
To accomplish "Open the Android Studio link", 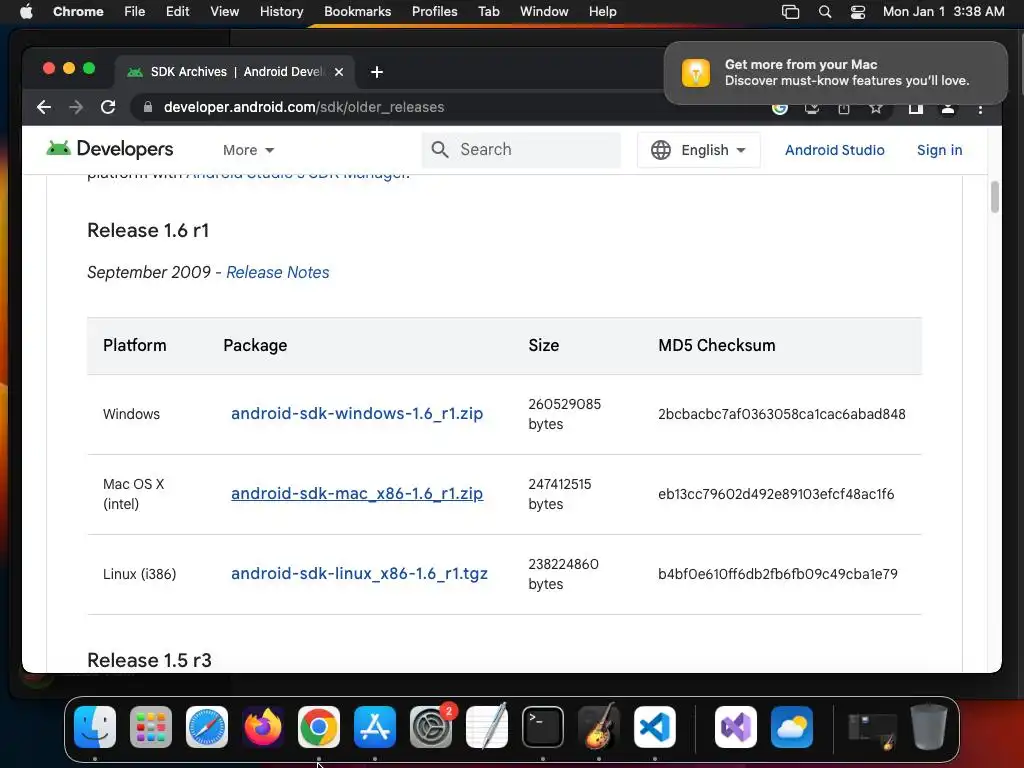I will (x=835, y=150).
